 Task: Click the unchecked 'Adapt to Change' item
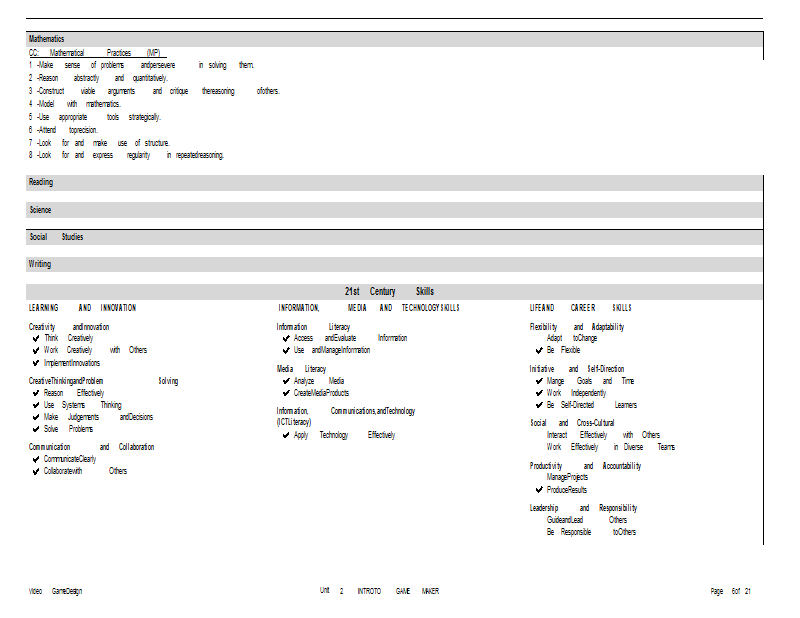point(572,338)
